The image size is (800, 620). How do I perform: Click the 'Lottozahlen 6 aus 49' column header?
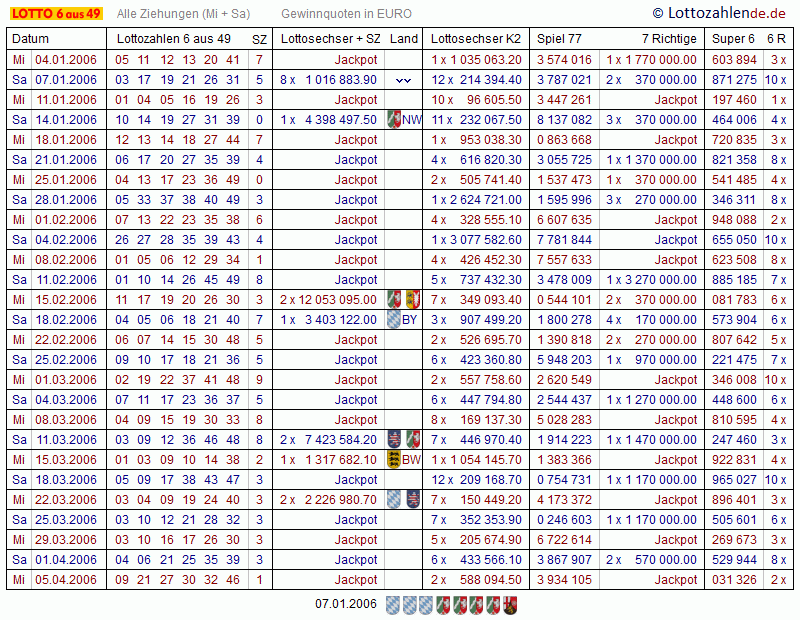pos(173,39)
